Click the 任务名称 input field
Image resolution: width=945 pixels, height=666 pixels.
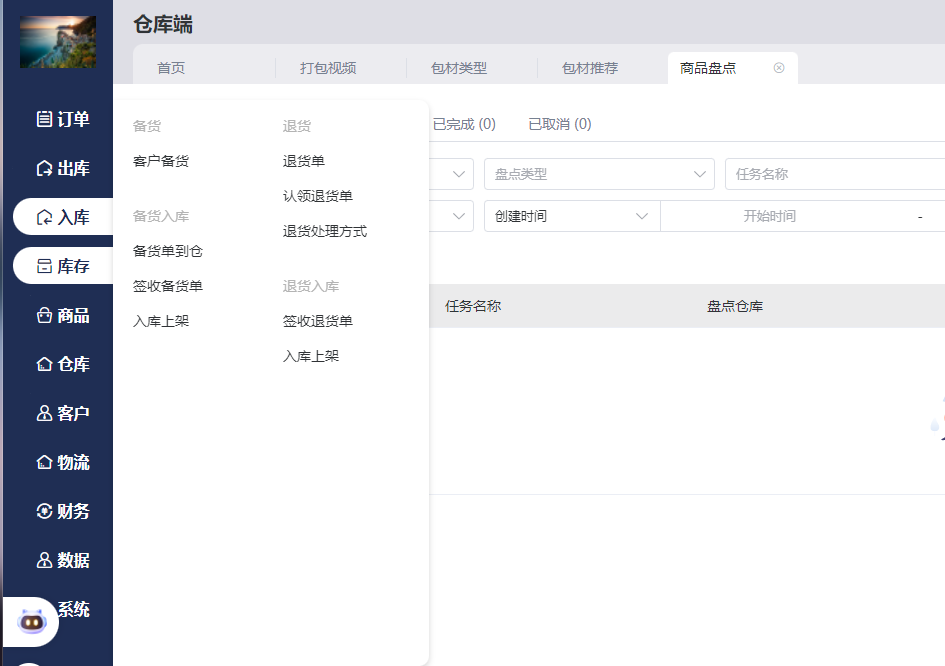[835, 174]
